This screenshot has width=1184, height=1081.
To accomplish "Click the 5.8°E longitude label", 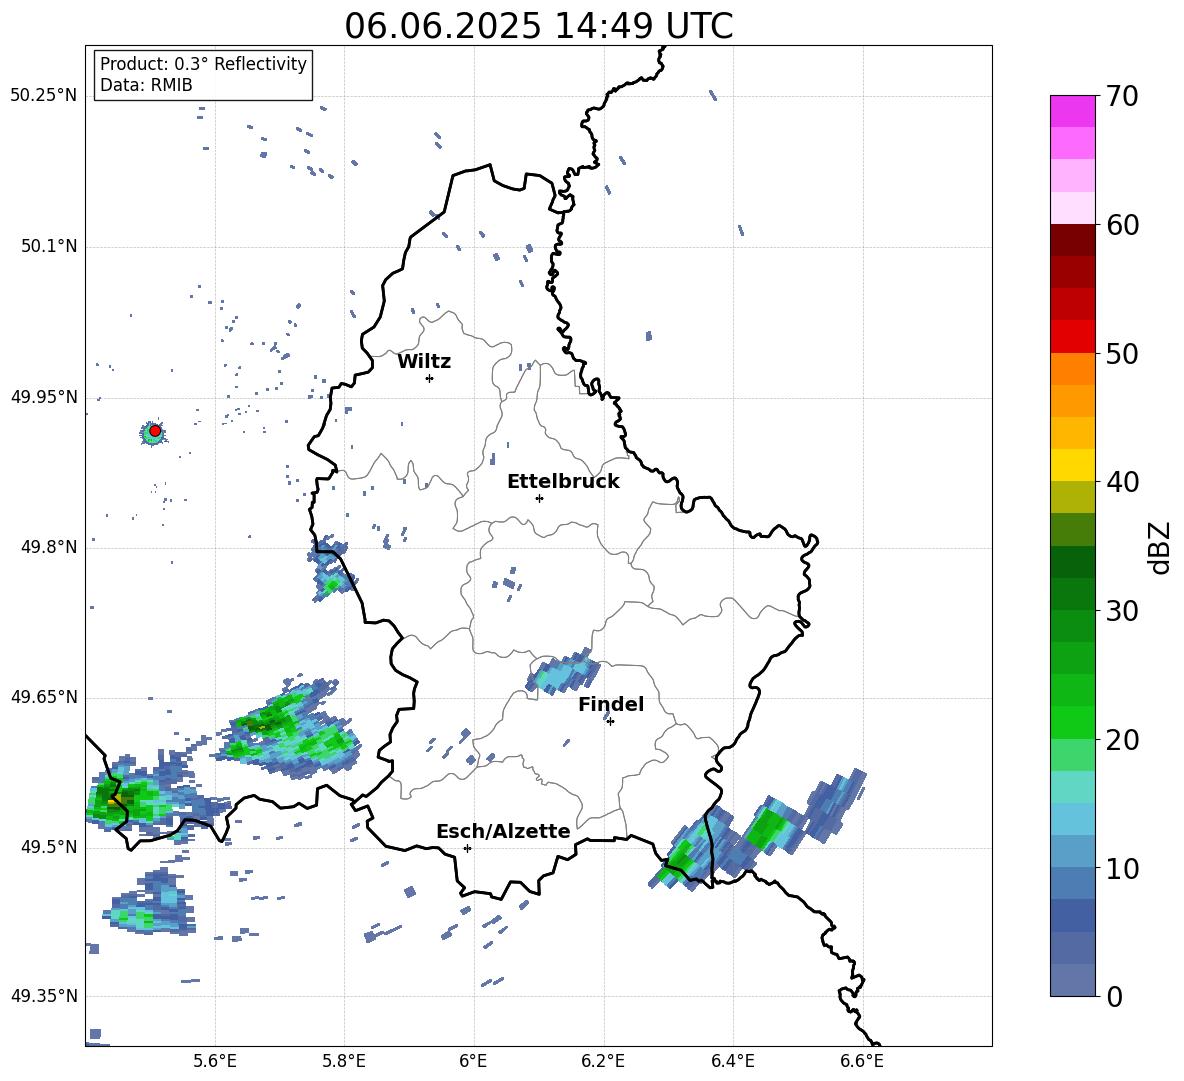I will coord(344,1062).
